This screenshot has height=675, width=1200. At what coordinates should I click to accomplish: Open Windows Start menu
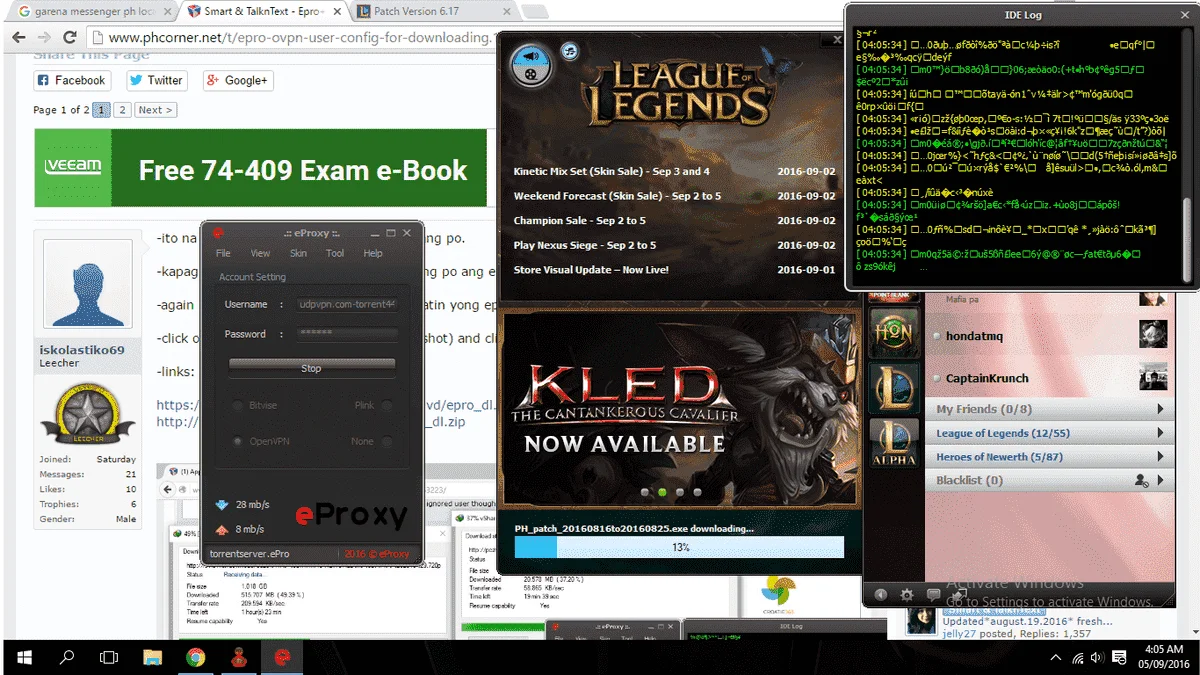pyautogui.click(x=24, y=658)
